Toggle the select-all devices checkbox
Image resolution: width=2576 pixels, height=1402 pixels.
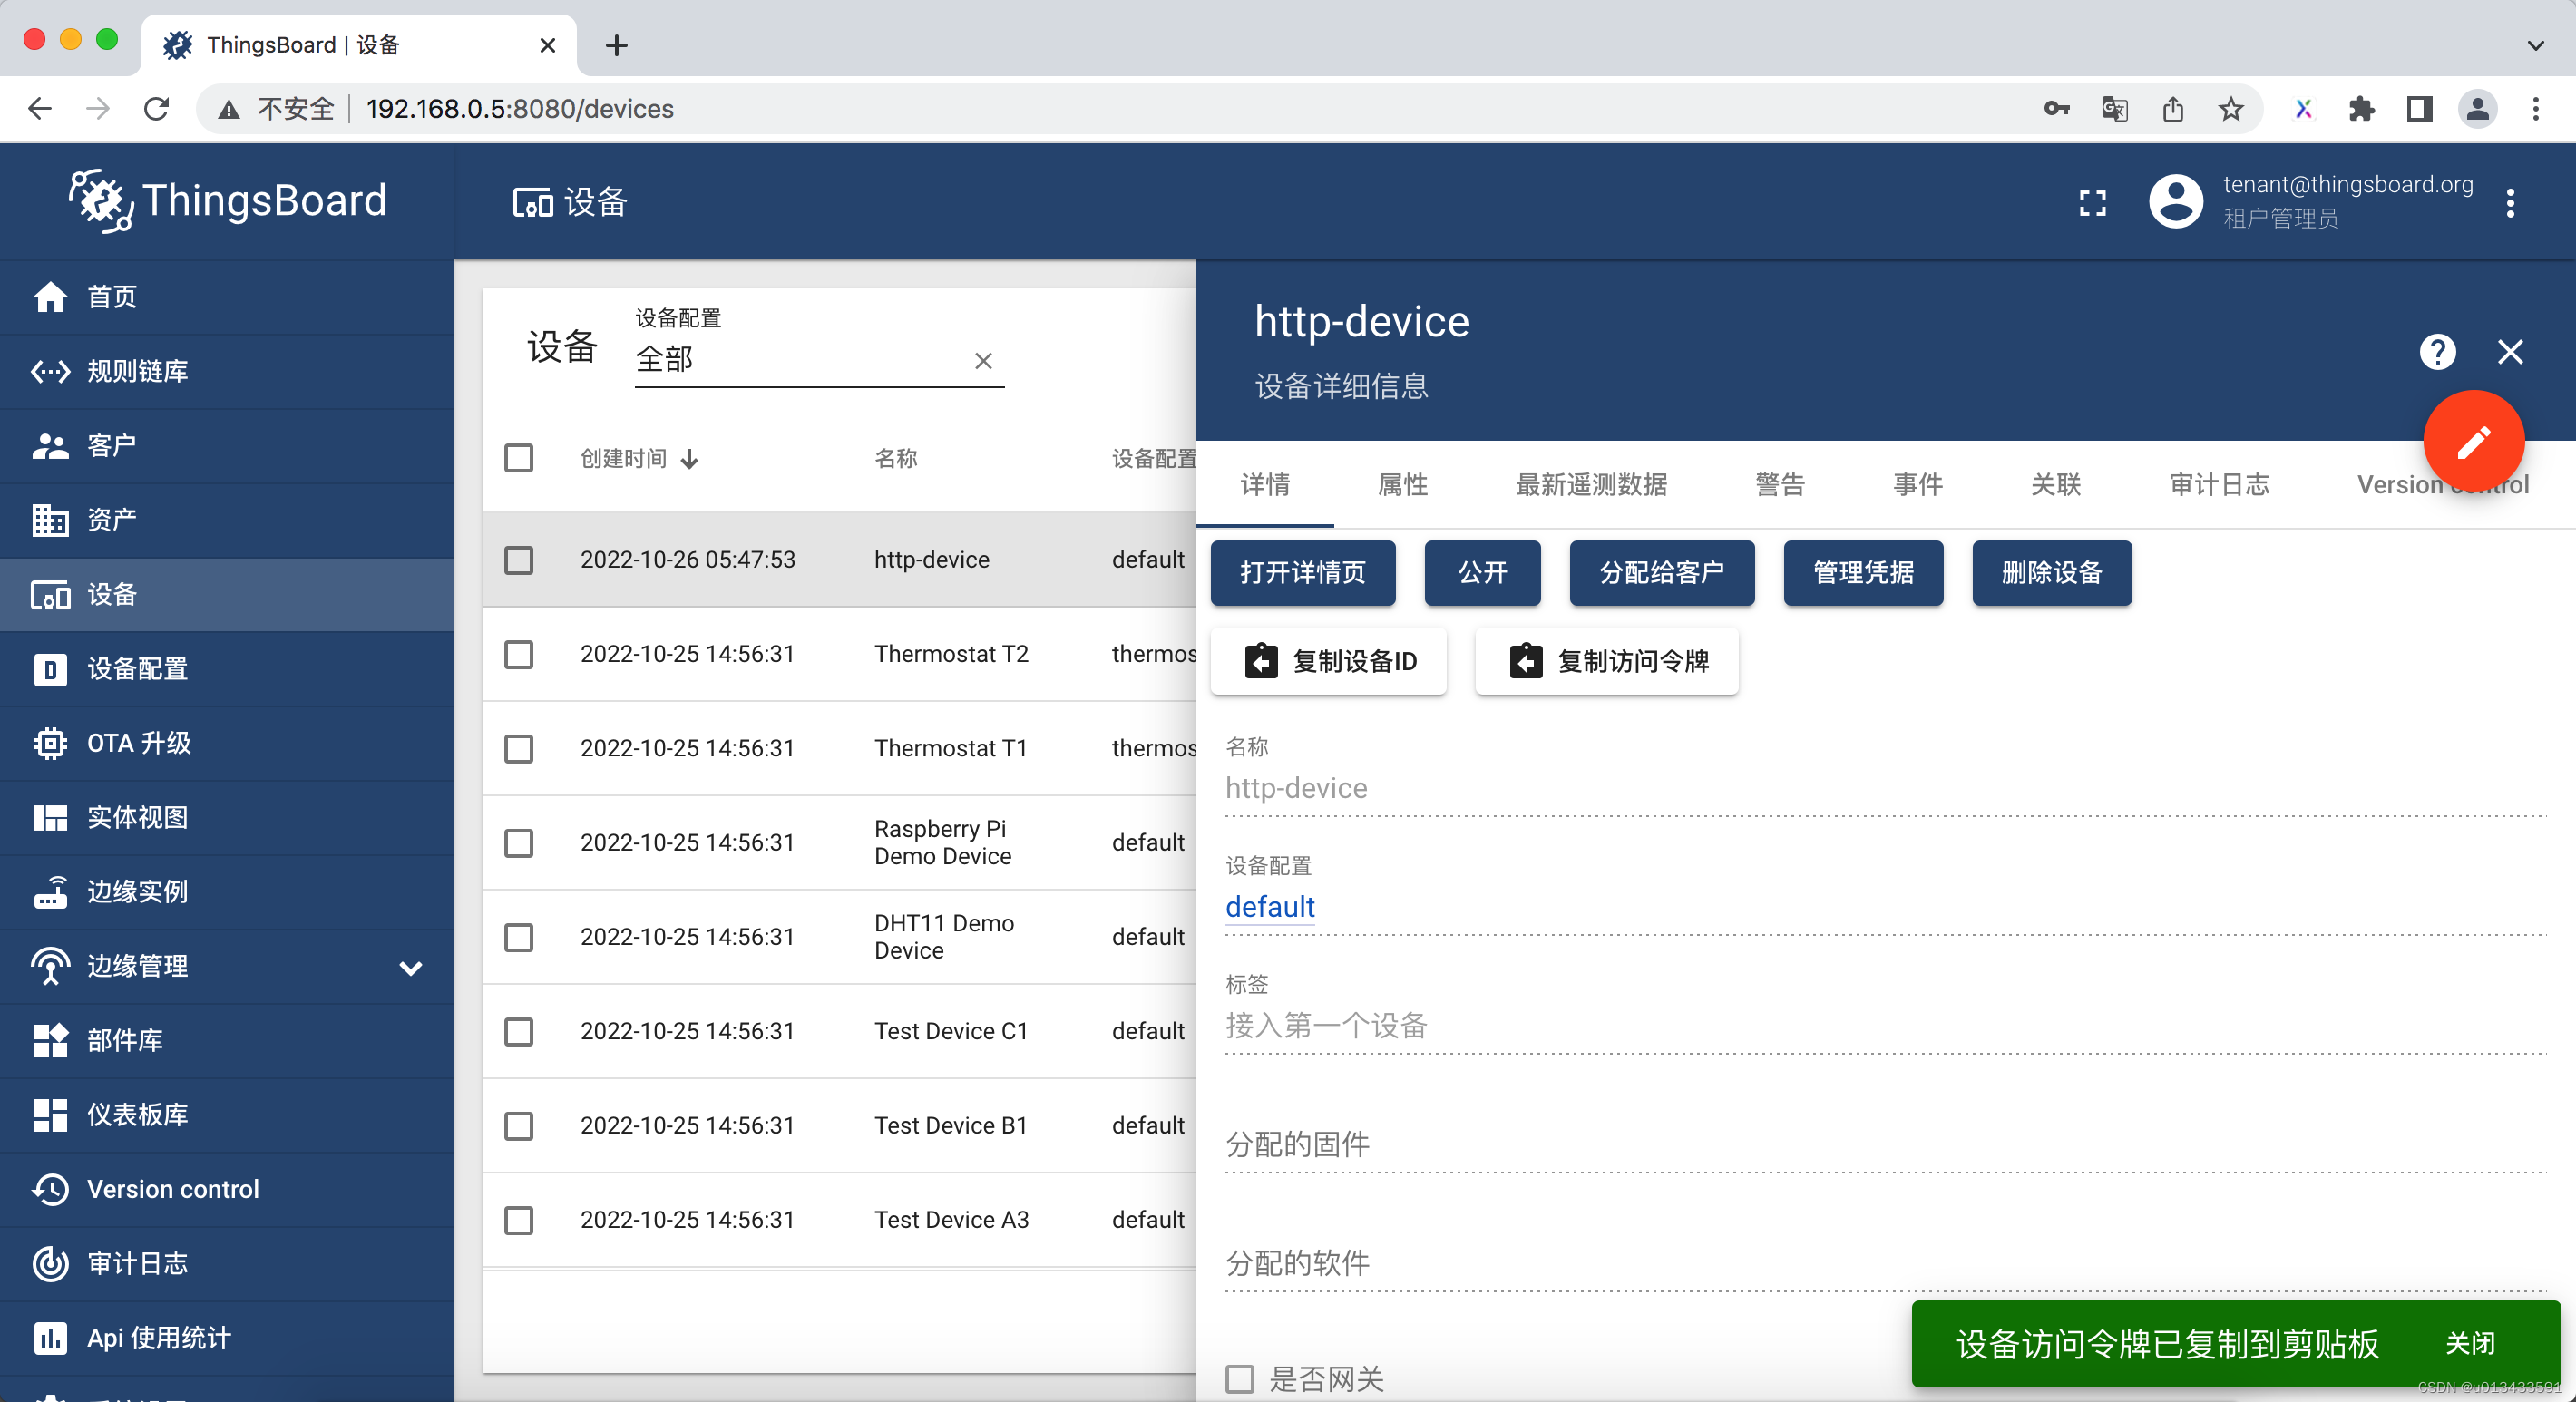518,458
